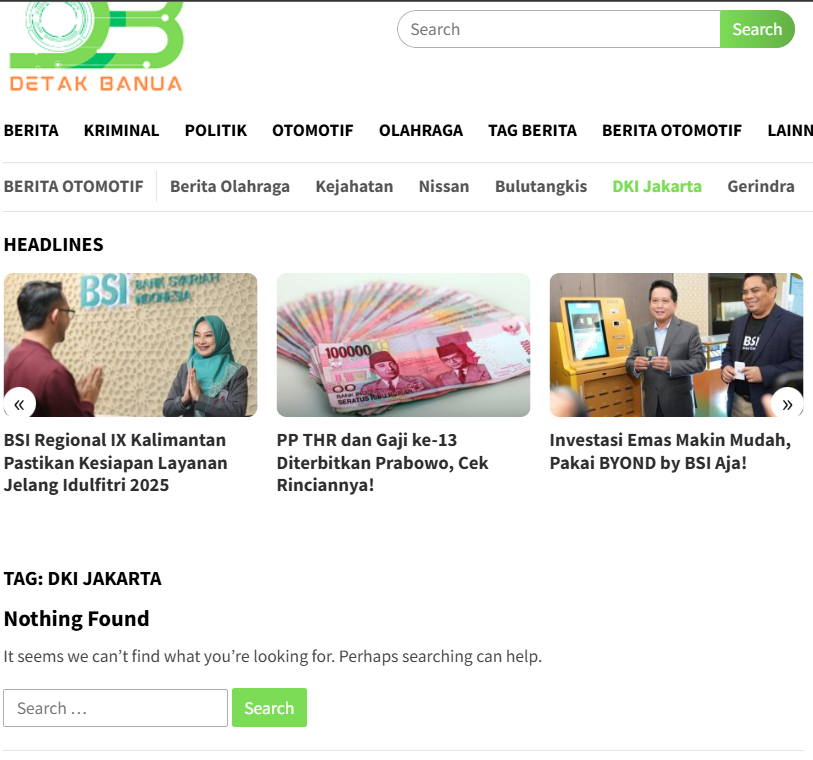Select the Kejahatan tag link
813x760 pixels.
[x=354, y=186]
